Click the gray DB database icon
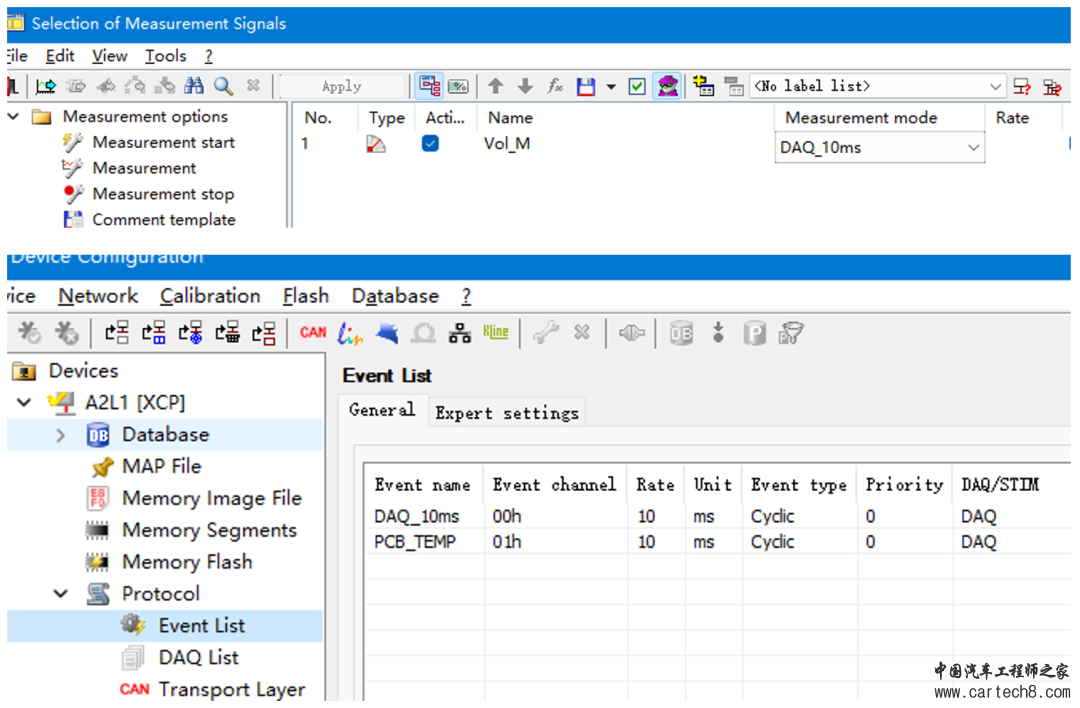Image resolution: width=1080 pixels, height=708 pixels. [x=681, y=333]
